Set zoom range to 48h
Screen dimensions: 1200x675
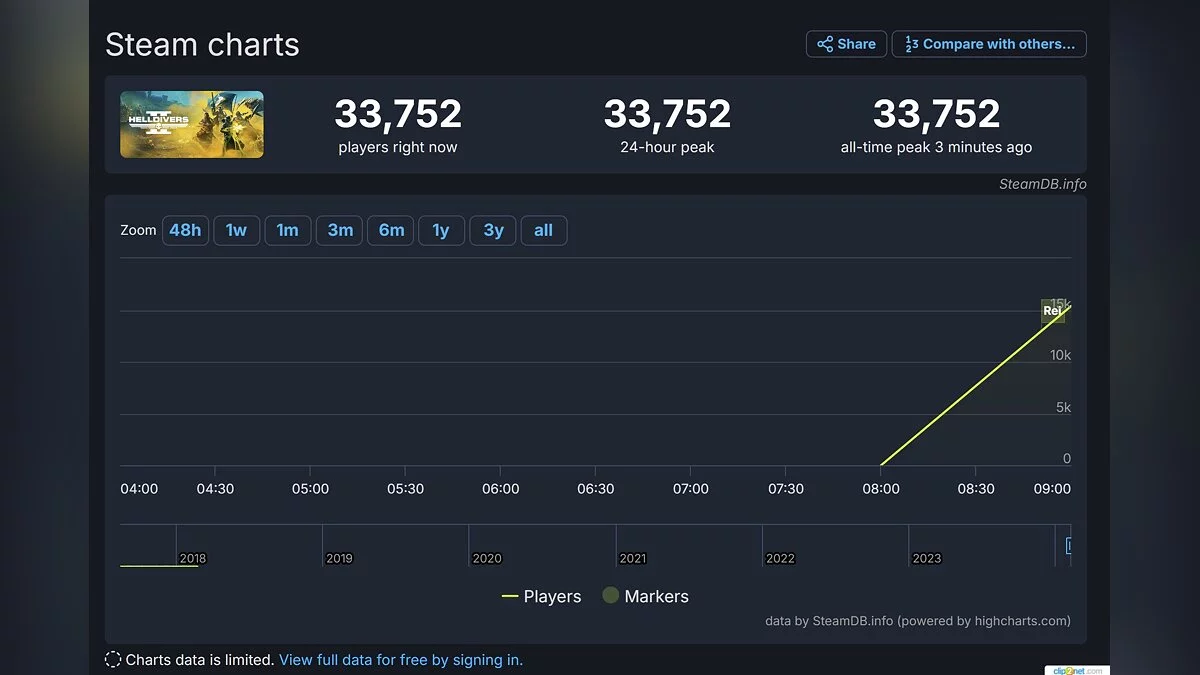185,230
